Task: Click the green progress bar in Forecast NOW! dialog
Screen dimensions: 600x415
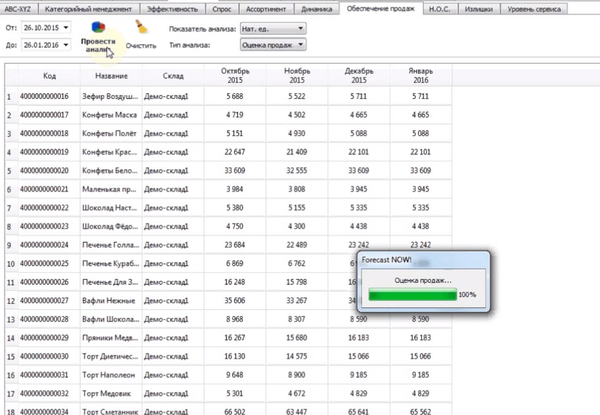Action: [x=412, y=295]
